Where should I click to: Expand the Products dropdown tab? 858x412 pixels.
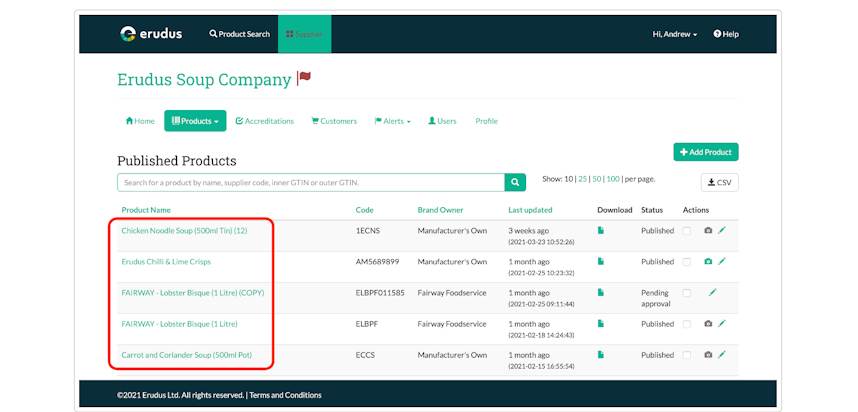[195, 121]
